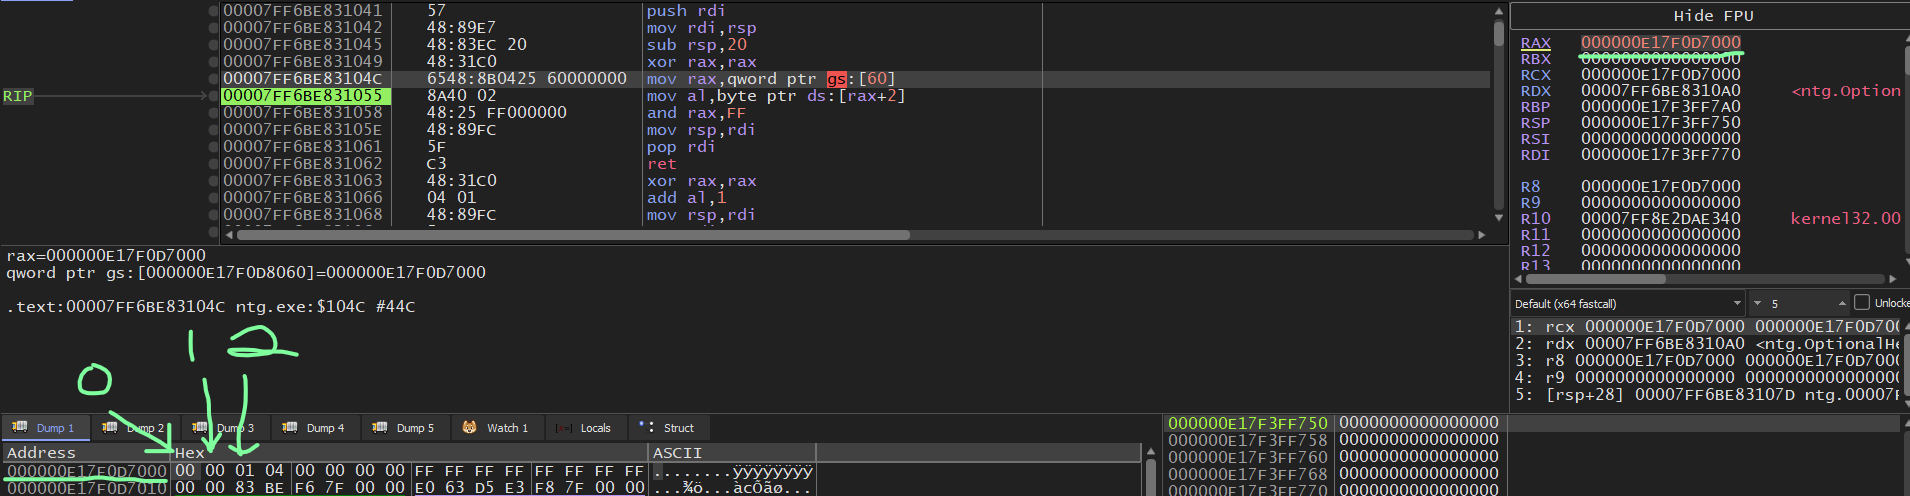
Task: Click the Dump 4 tab icon
Action: click(x=289, y=427)
